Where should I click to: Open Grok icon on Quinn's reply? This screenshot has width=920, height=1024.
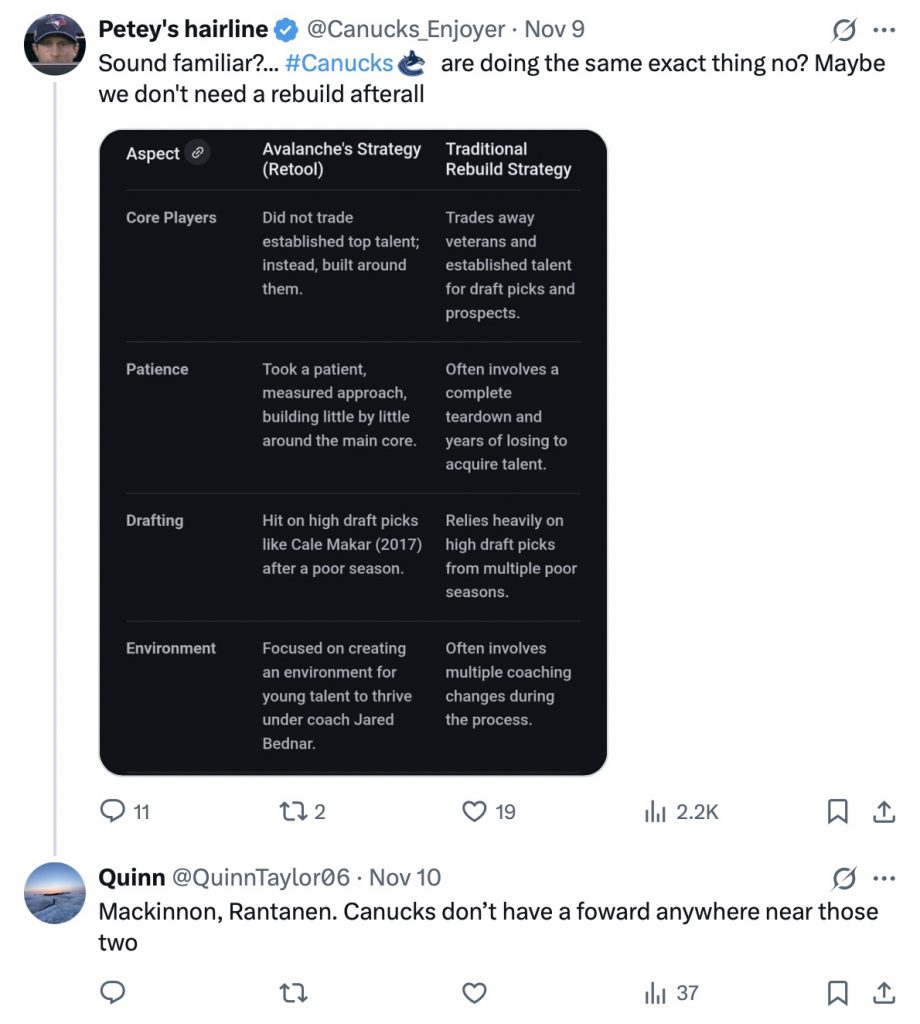845,878
